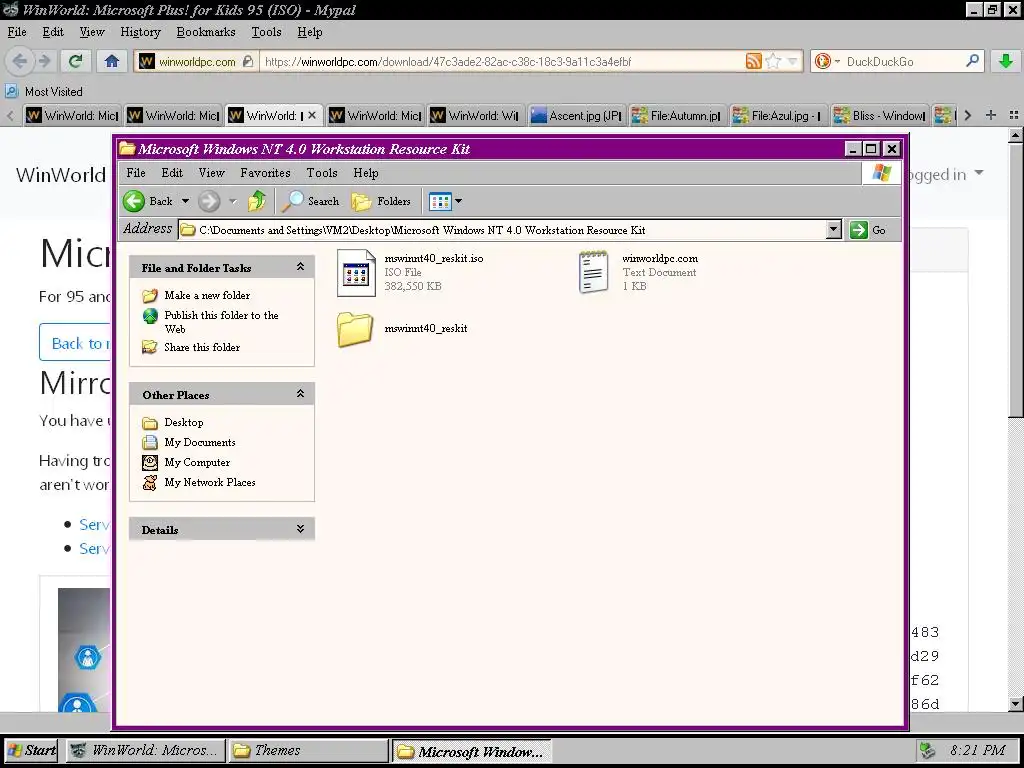Switch to the File:Autumn.jpg browser tab
Viewport: 1024px width, 768px height.
point(677,116)
